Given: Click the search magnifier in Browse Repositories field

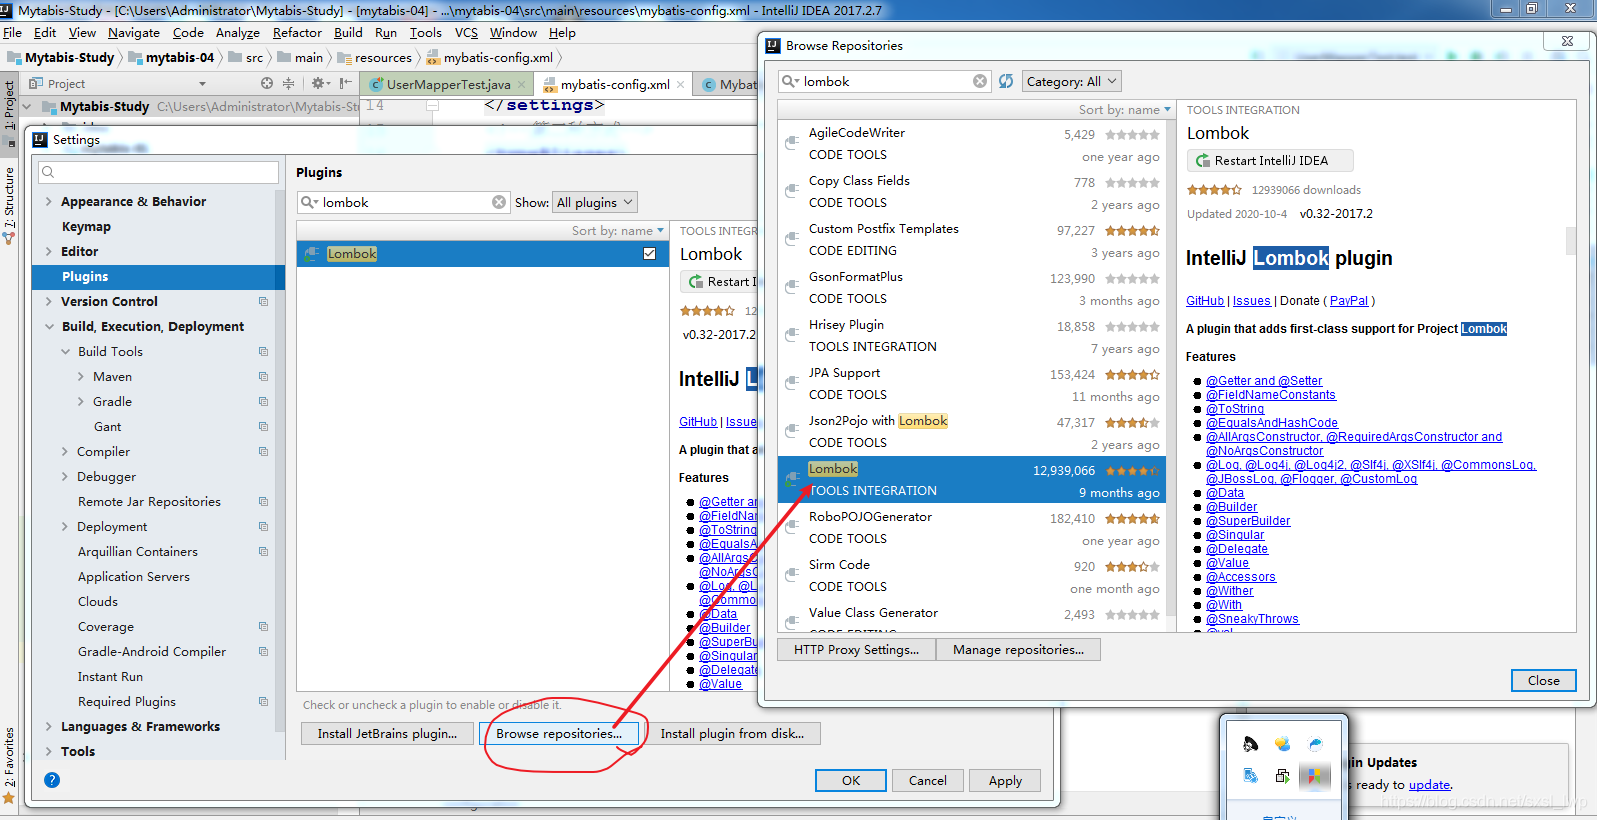Looking at the screenshot, I should point(790,81).
